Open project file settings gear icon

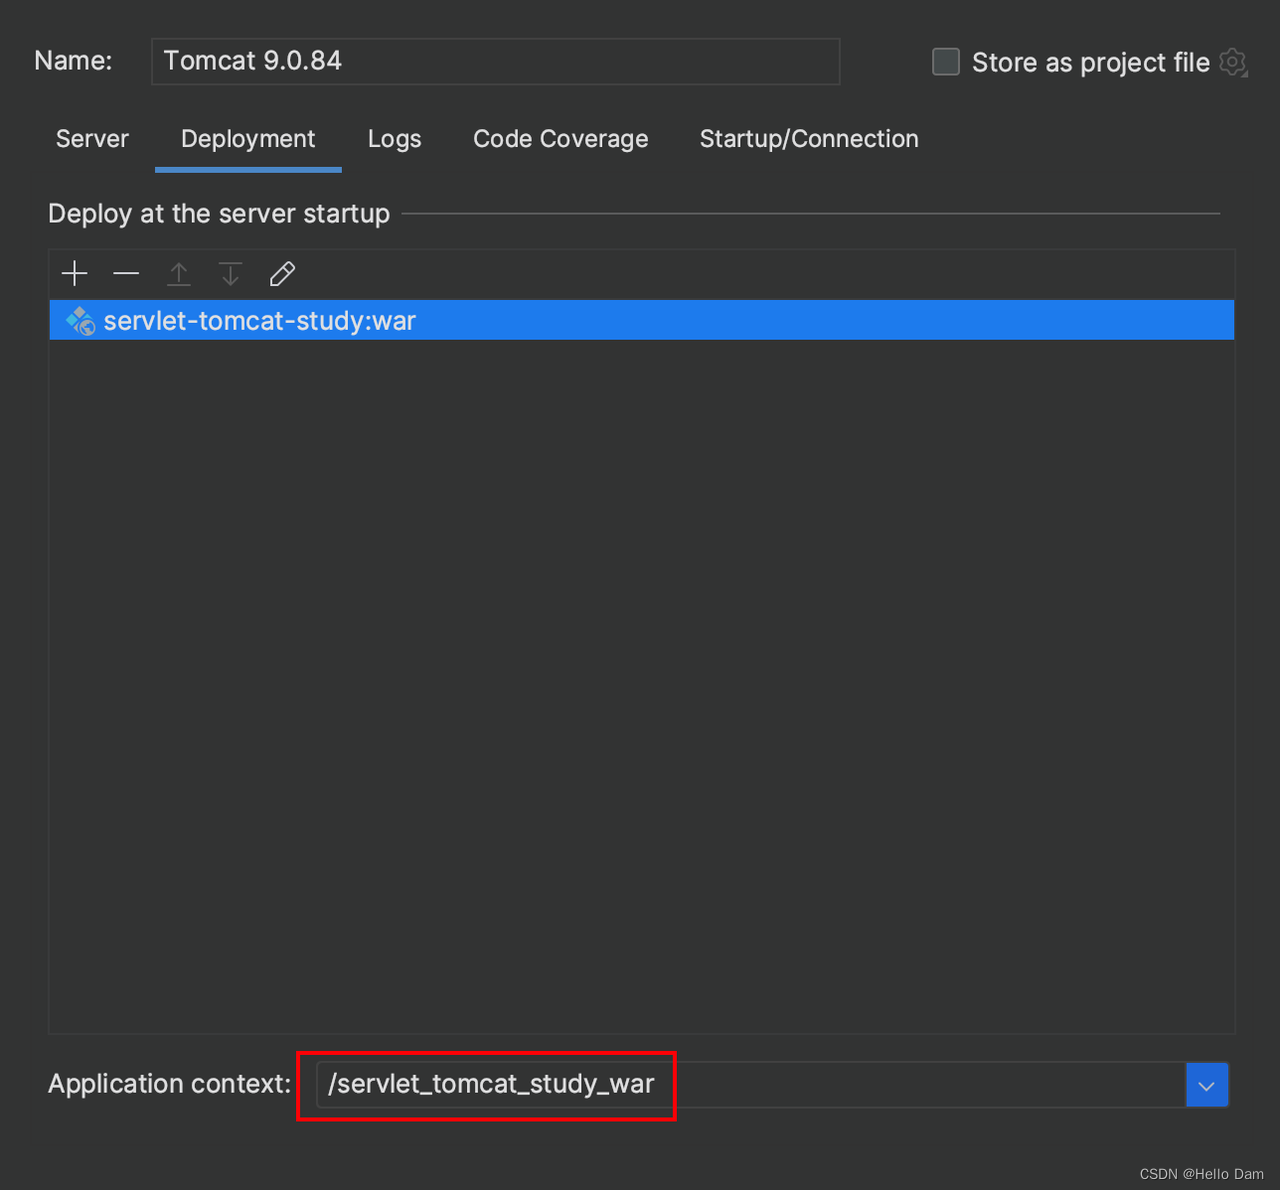pyautogui.click(x=1233, y=62)
